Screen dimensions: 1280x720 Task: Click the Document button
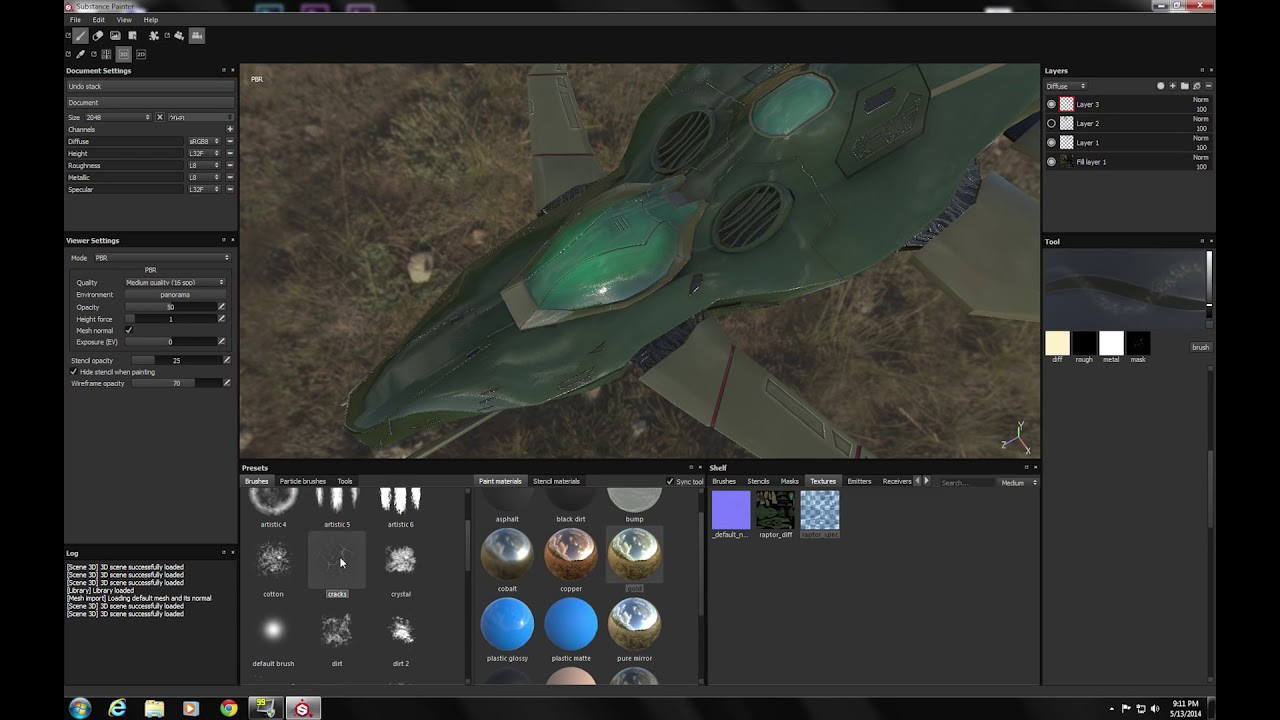[x=150, y=102]
